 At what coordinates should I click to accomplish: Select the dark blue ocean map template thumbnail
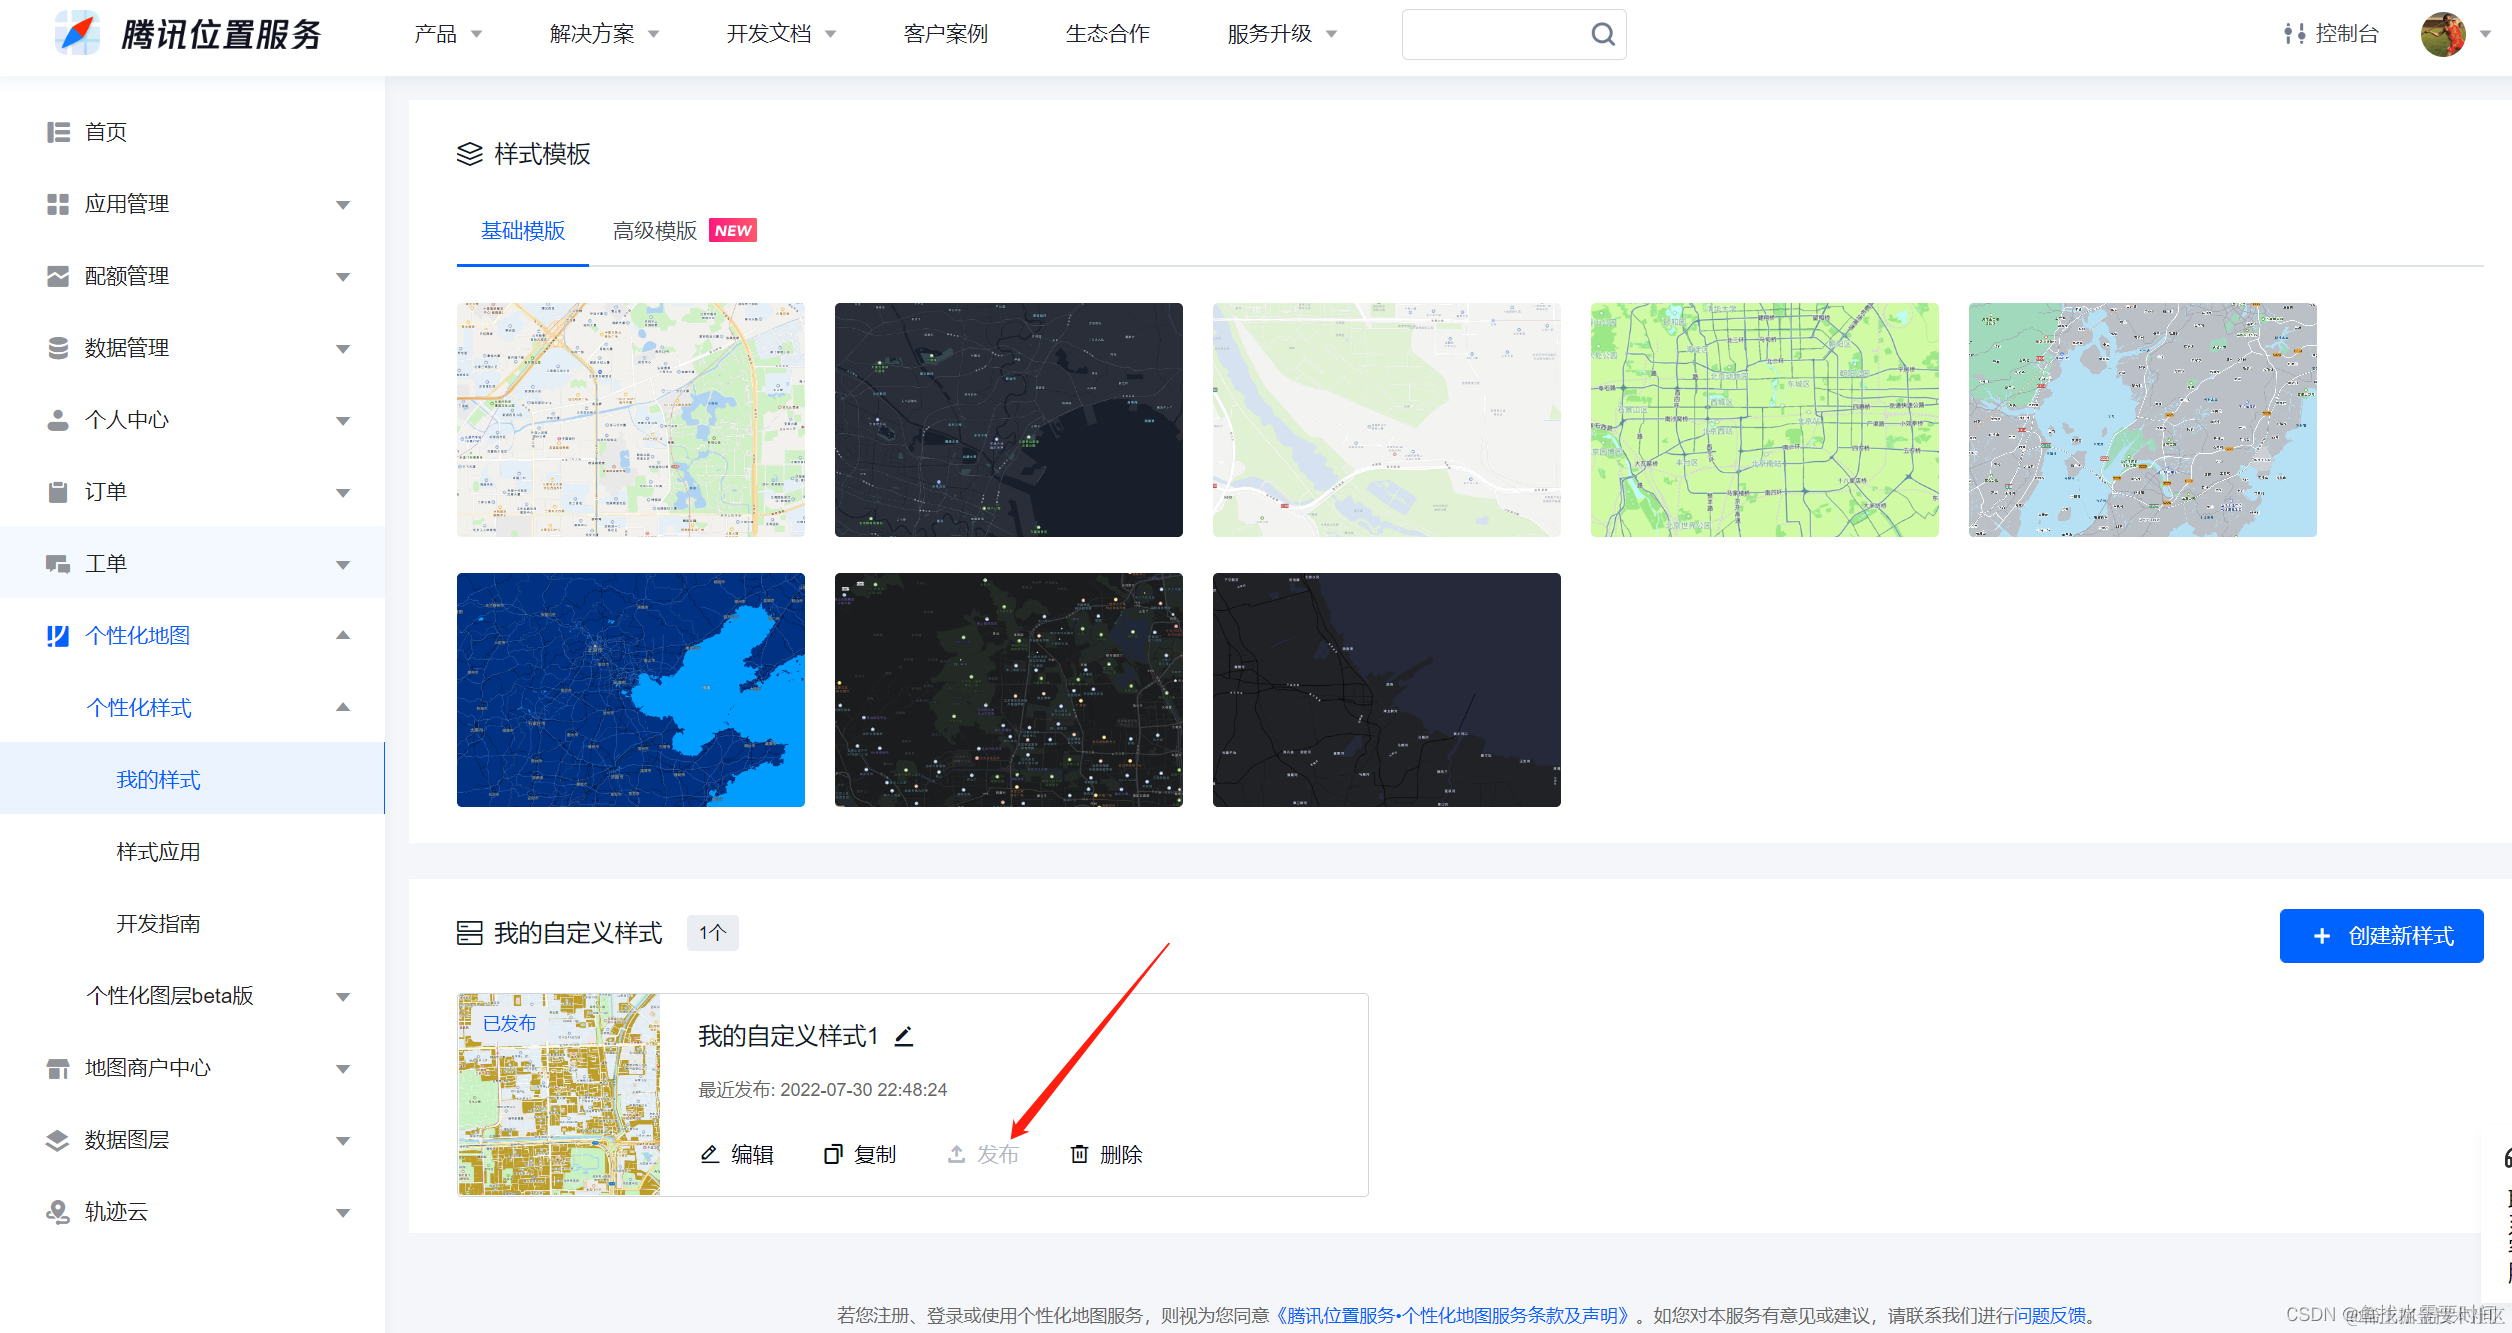[630, 690]
